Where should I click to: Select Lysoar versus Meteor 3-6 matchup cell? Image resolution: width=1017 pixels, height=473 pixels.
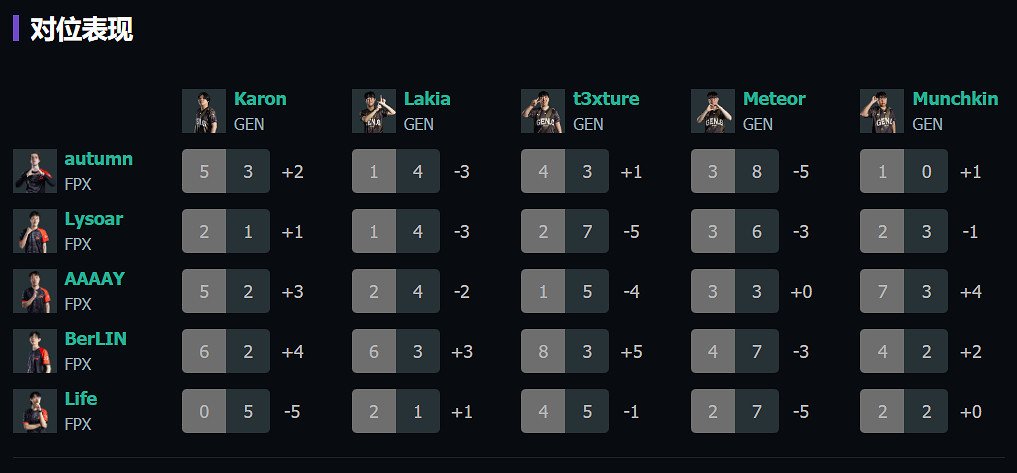(735, 231)
